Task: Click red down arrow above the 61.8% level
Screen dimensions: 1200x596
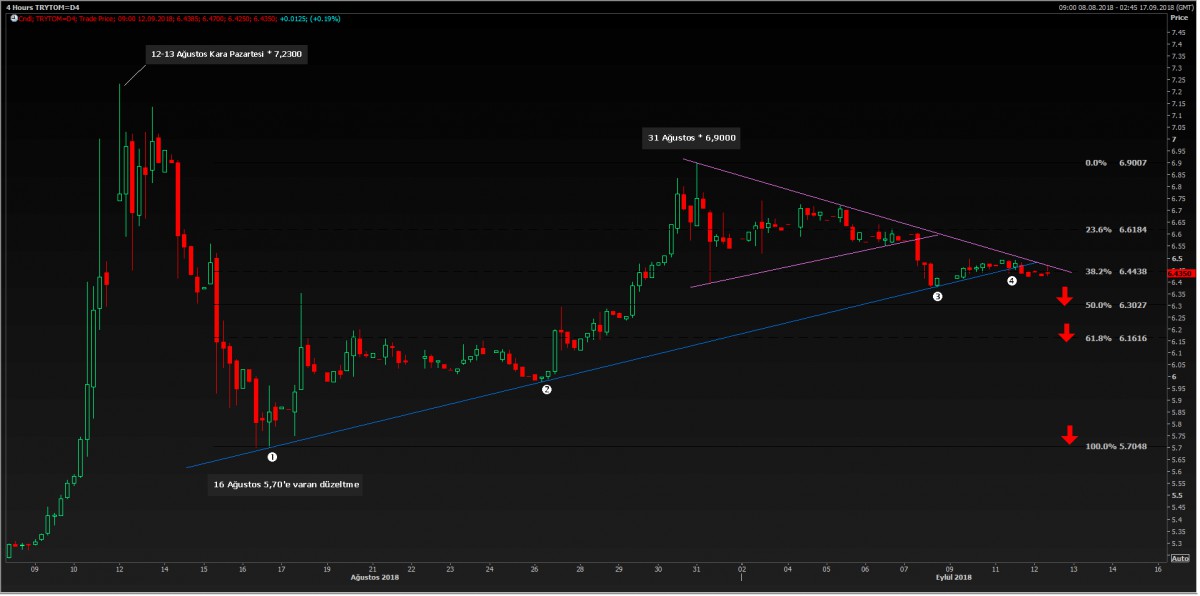Action: click(1066, 334)
